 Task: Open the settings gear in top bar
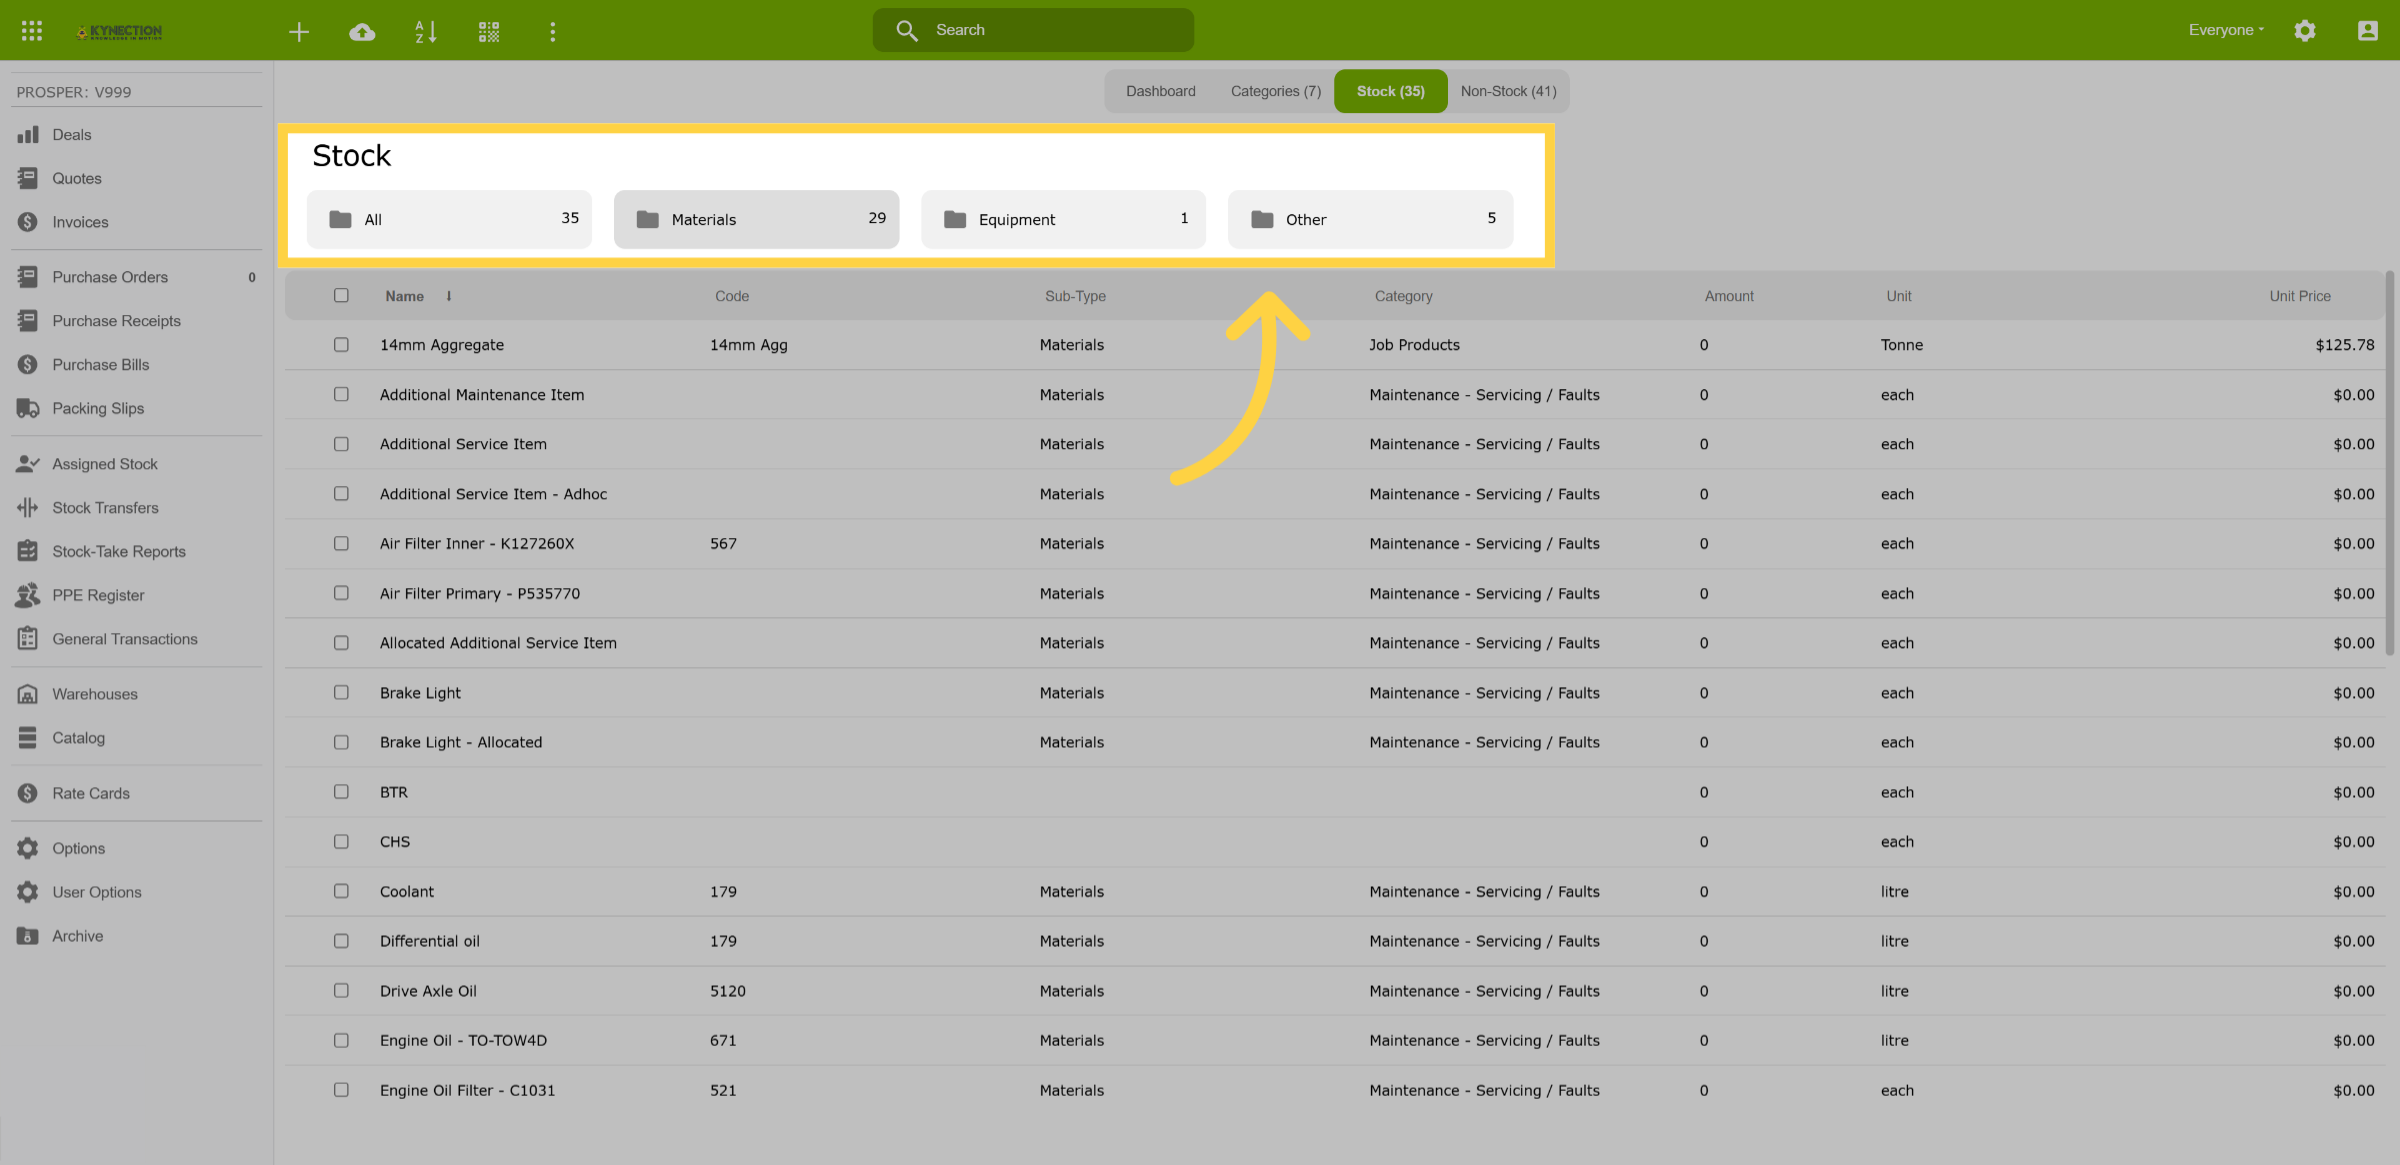click(2305, 31)
